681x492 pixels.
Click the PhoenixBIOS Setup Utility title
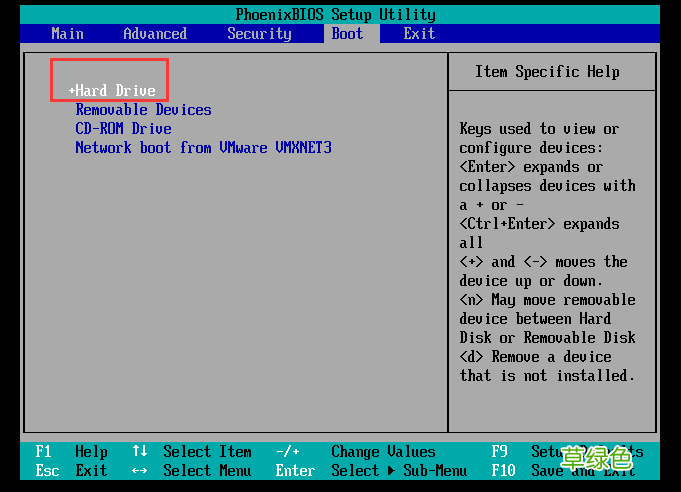[x=336, y=14]
